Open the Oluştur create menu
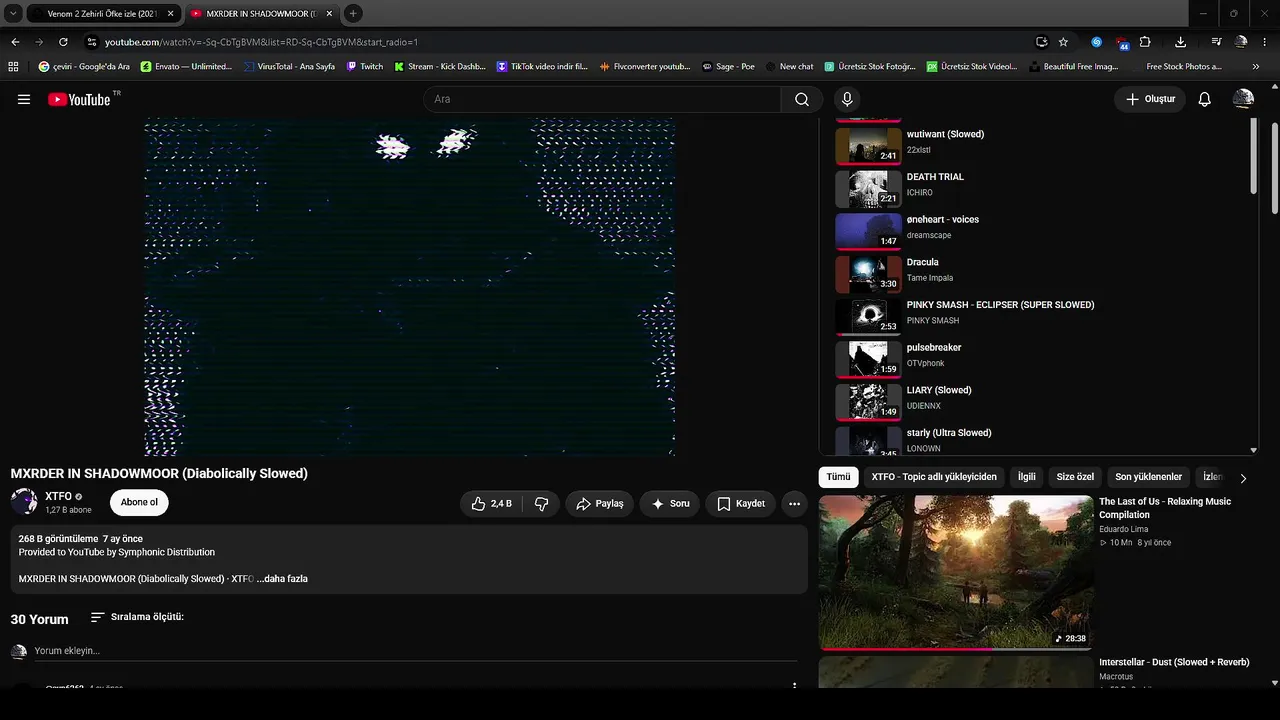This screenshot has height=720, width=1280. [1150, 99]
